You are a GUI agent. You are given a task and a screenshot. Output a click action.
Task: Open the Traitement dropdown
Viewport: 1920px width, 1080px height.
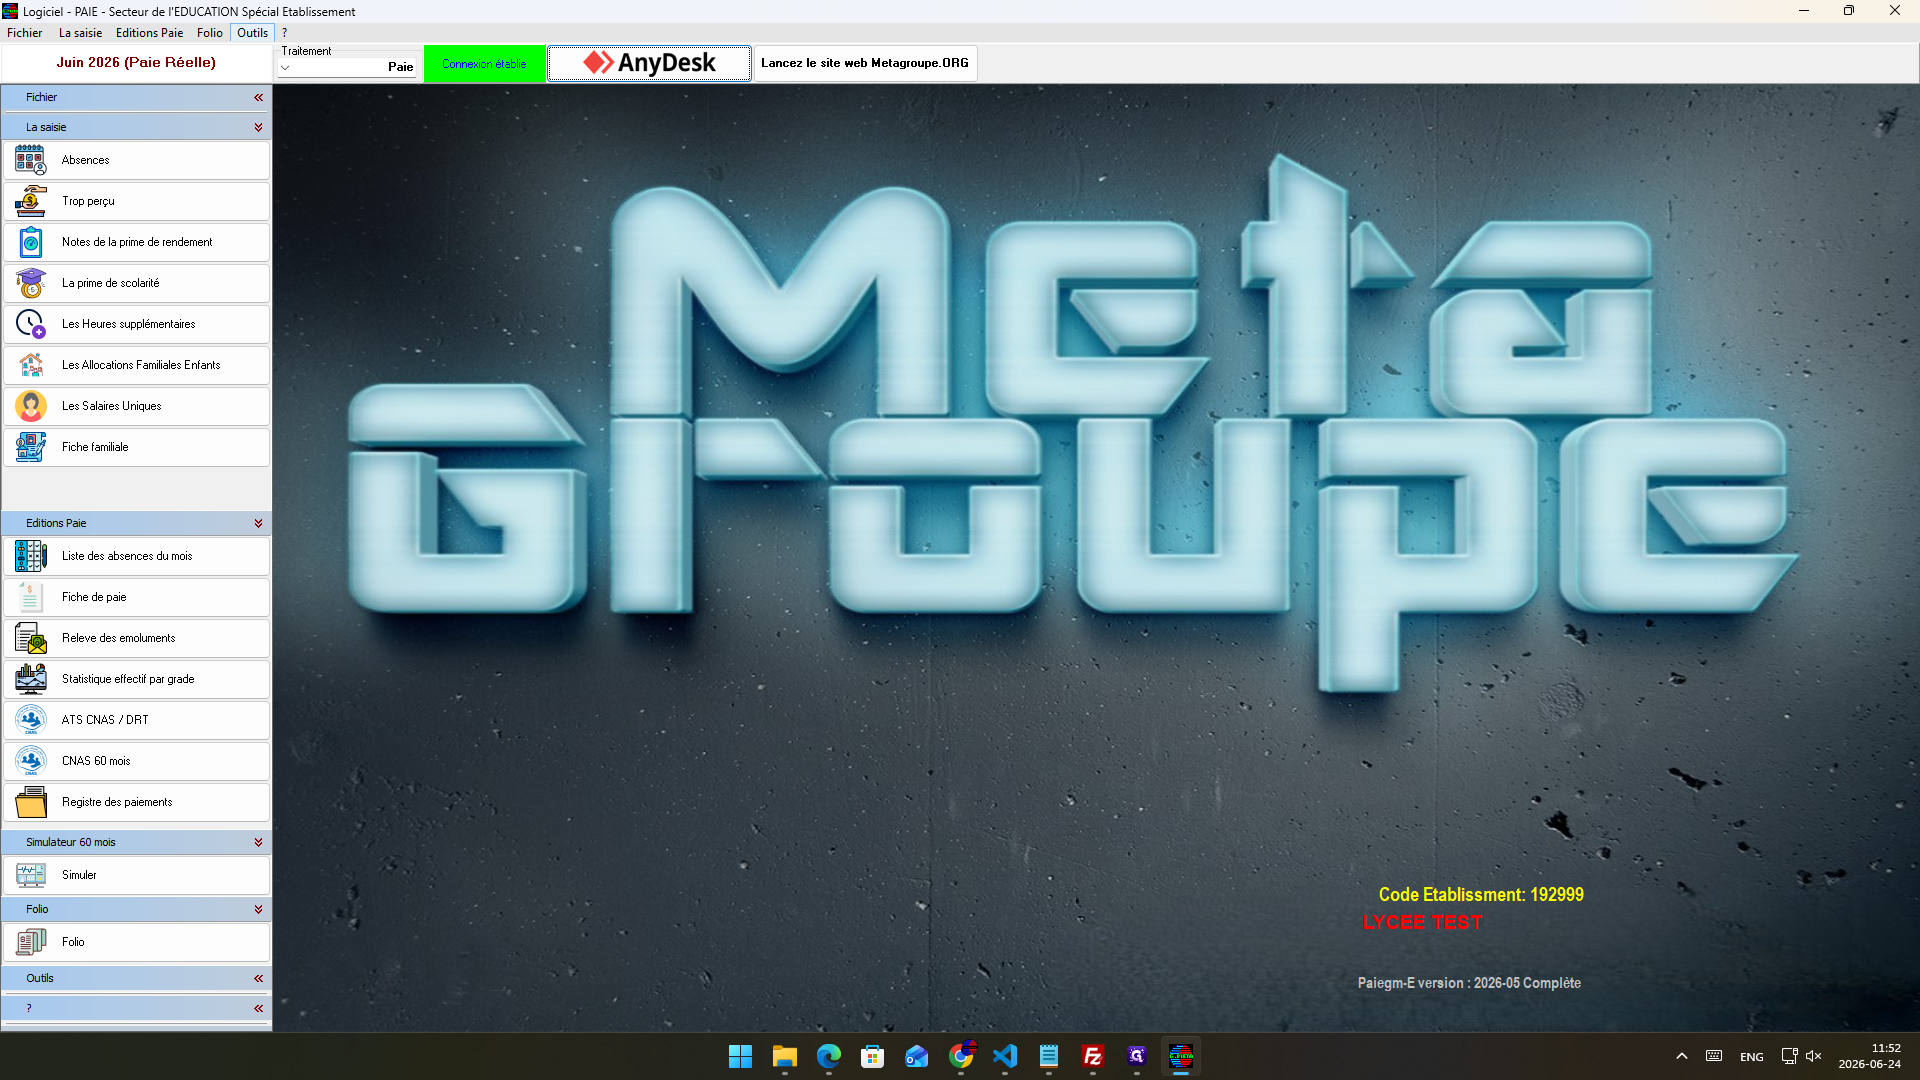pos(285,68)
